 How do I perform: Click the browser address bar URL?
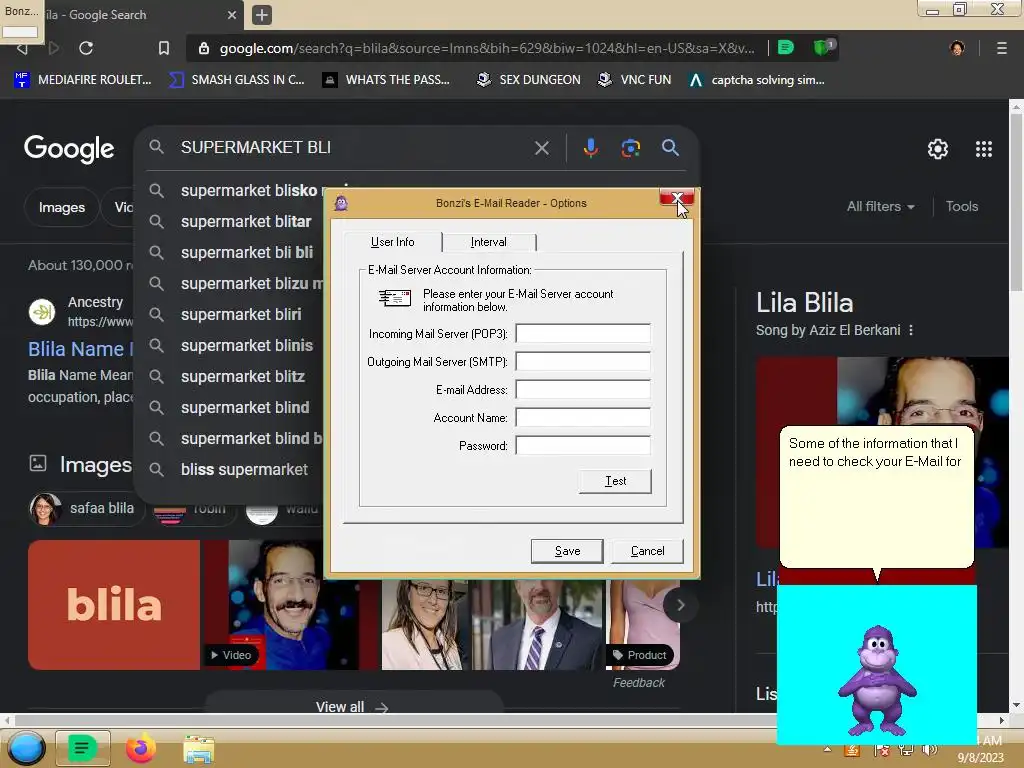click(x=487, y=48)
